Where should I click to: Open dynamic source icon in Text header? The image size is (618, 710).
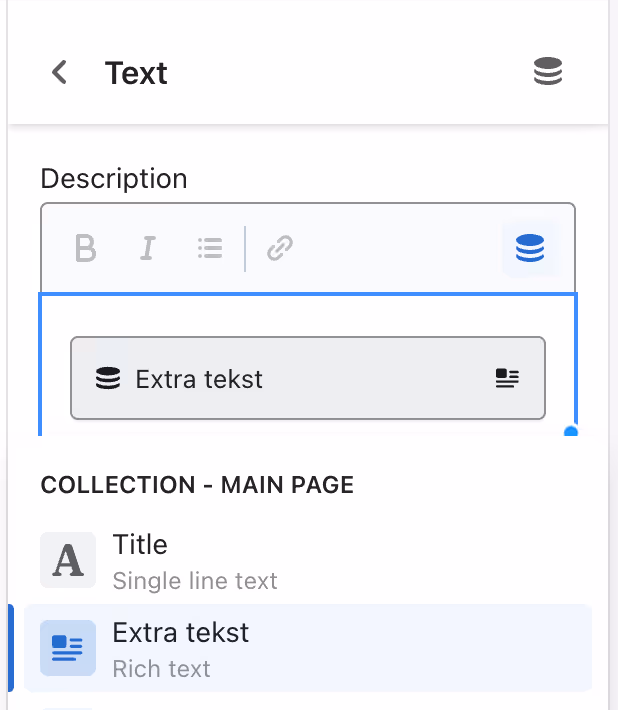(548, 71)
